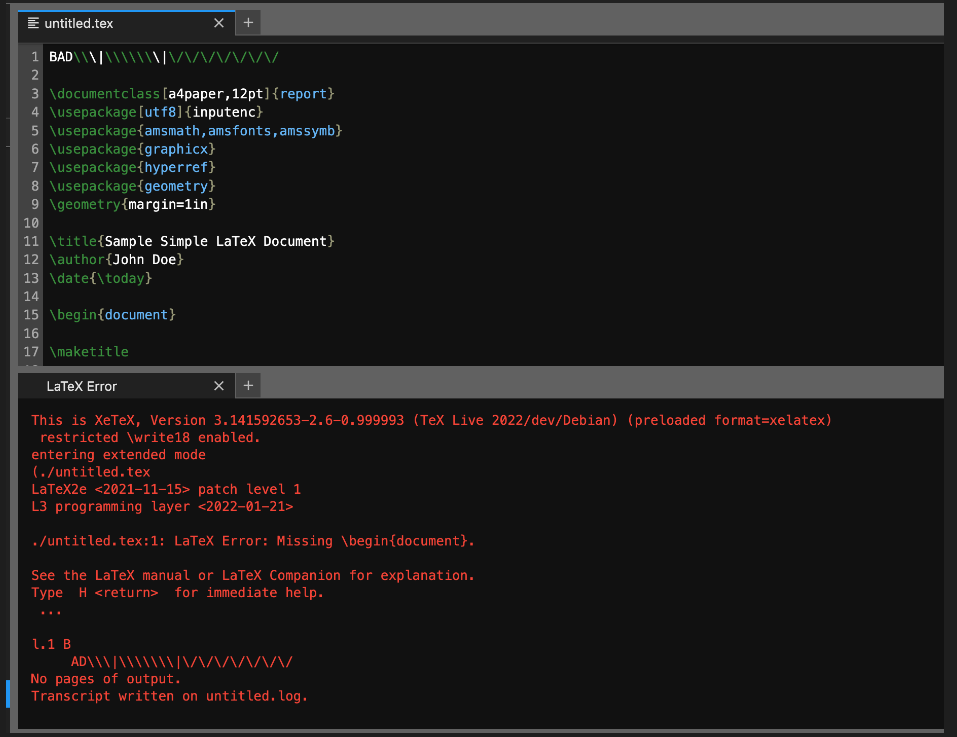Click margin=1in geometry setting
957x737 pixels.
[x=168, y=204]
